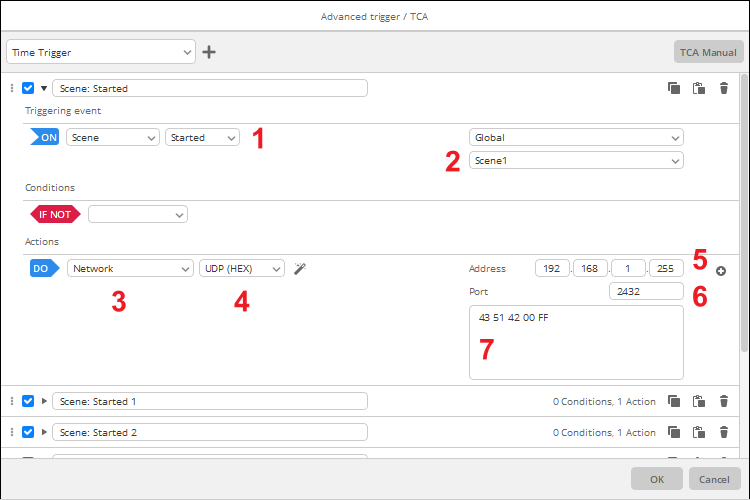This screenshot has height=500, width=750.
Task: Open the magic wand helper for UDP action
Action: point(300,268)
